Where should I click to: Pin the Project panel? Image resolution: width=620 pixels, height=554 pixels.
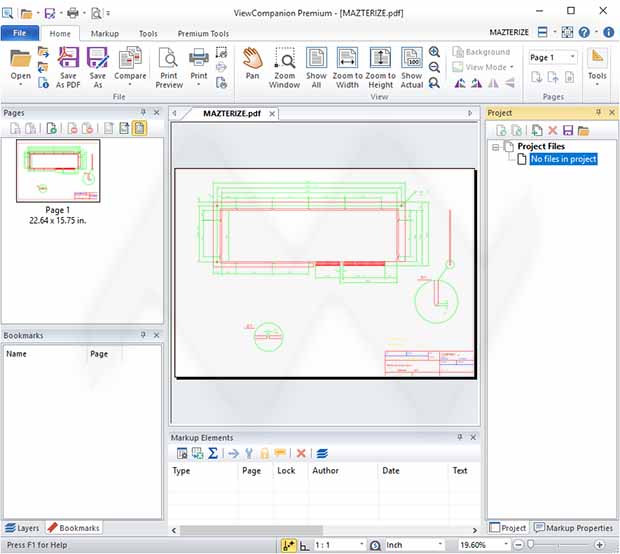[x=598, y=112]
